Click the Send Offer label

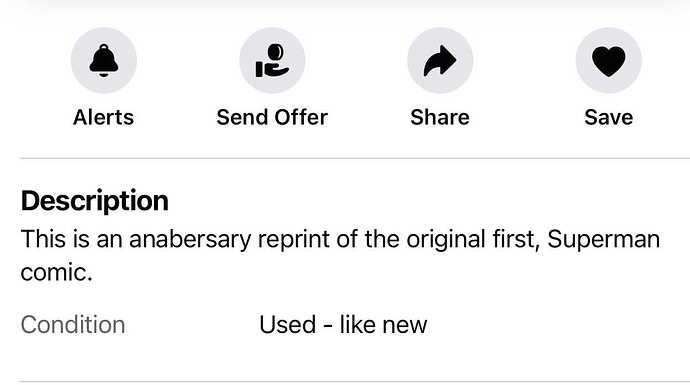[x=272, y=117]
